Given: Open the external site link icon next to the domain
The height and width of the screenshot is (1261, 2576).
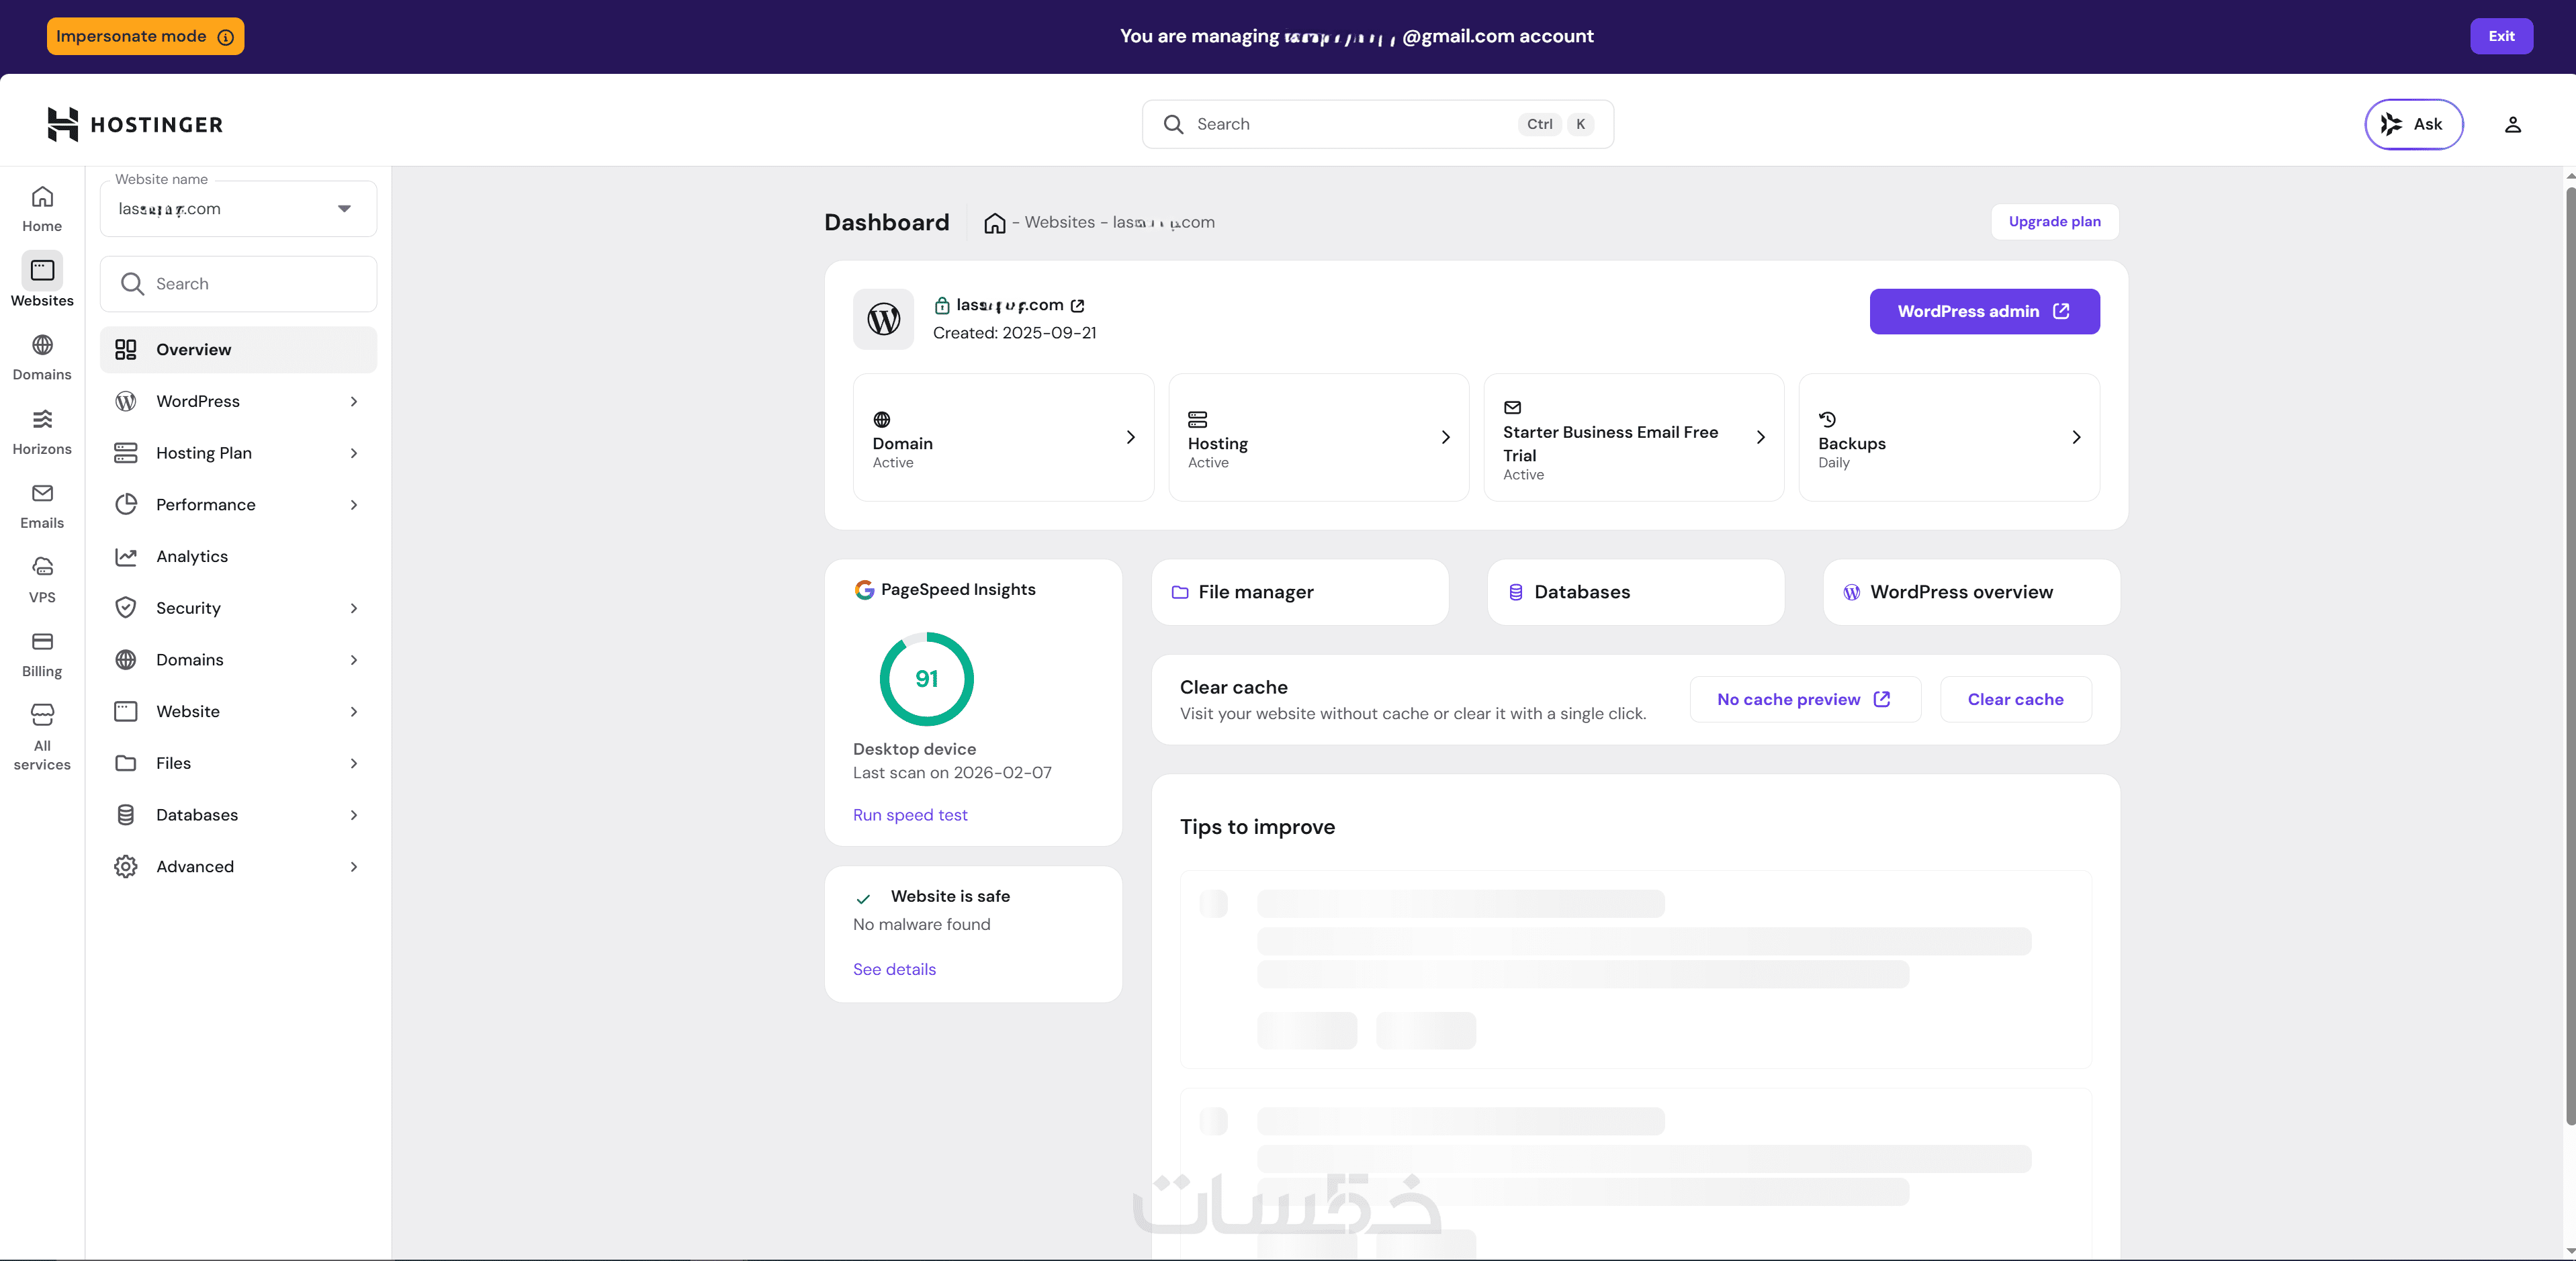Looking at the screenshot, I should tap(1077, 306).
